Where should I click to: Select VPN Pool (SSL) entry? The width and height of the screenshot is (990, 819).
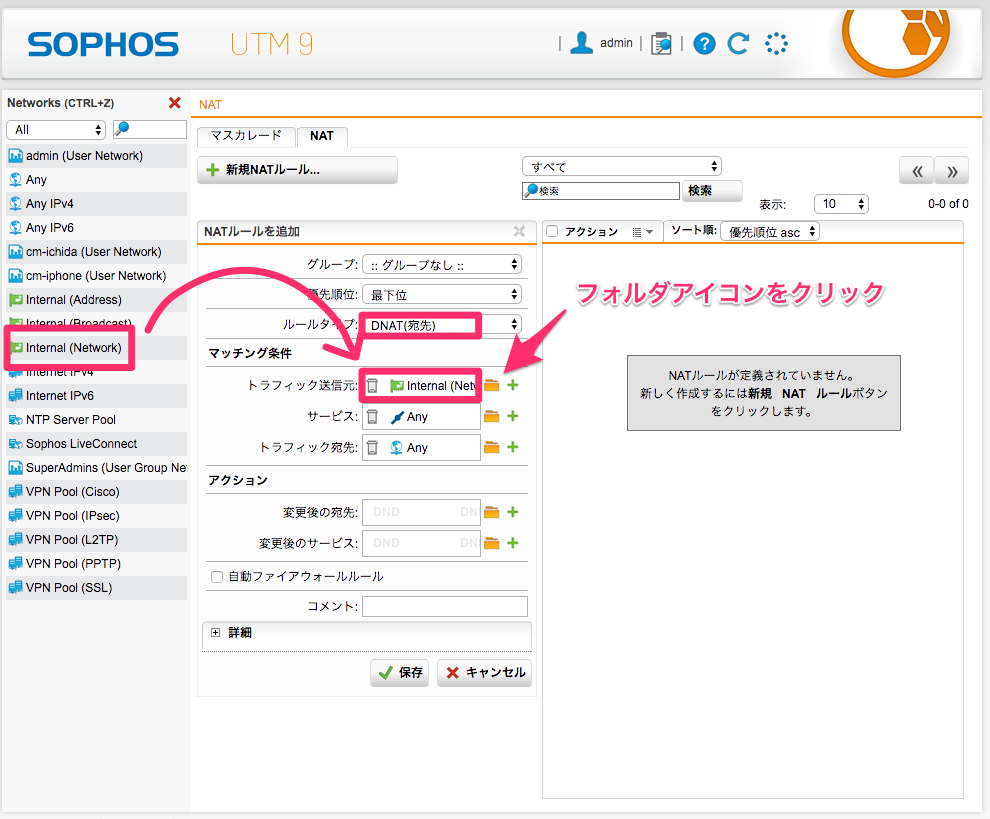pyautogui.click(x=97, y=588)
